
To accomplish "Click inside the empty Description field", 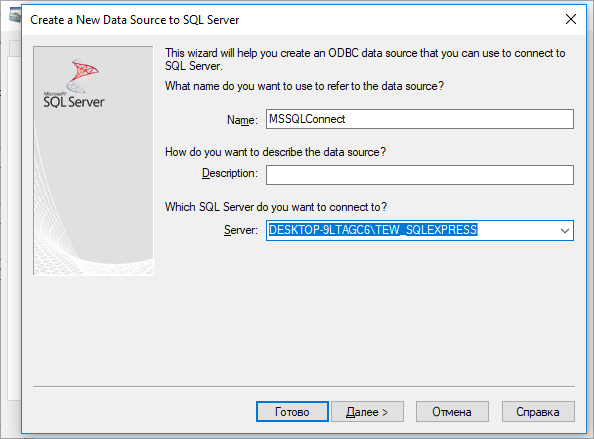I will (420, 175).
